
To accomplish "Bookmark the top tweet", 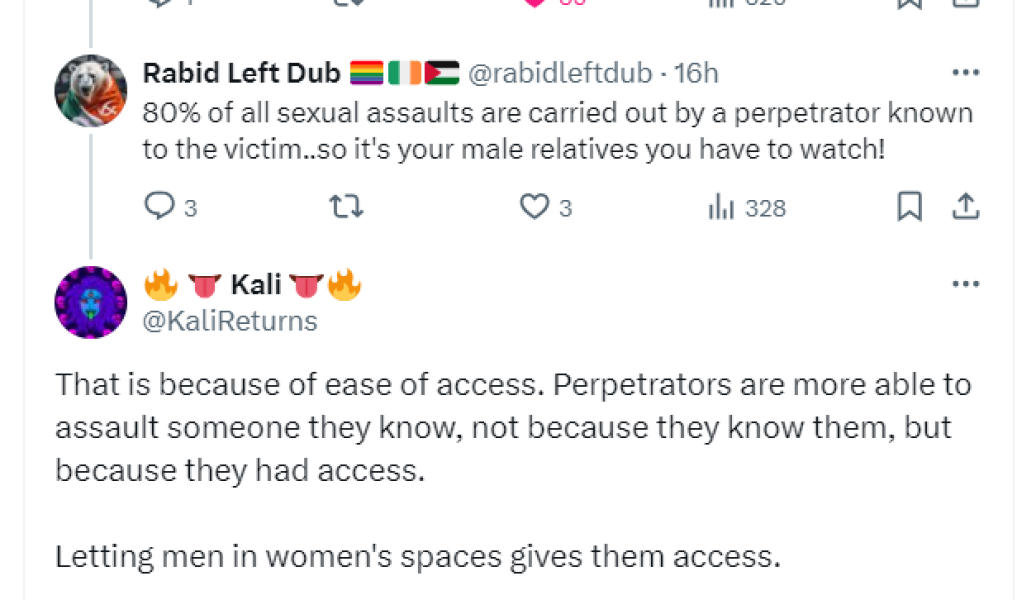I will 910,2.
